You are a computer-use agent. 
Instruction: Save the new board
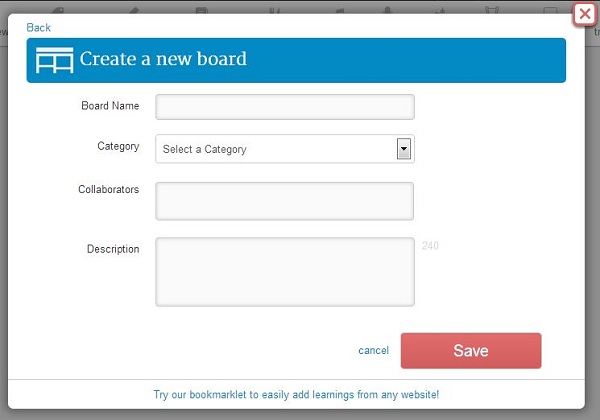click(470, 351)
